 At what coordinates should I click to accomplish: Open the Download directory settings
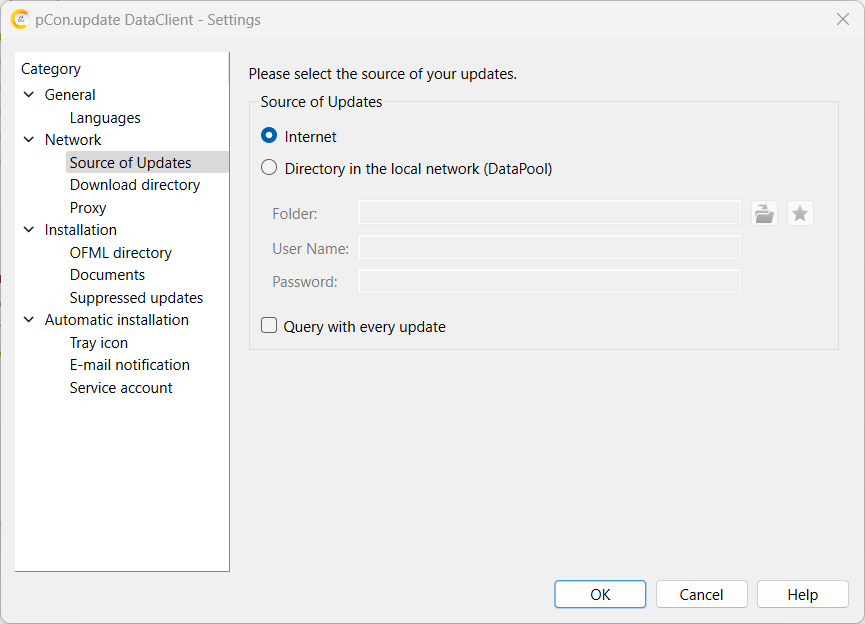[135, 185]
